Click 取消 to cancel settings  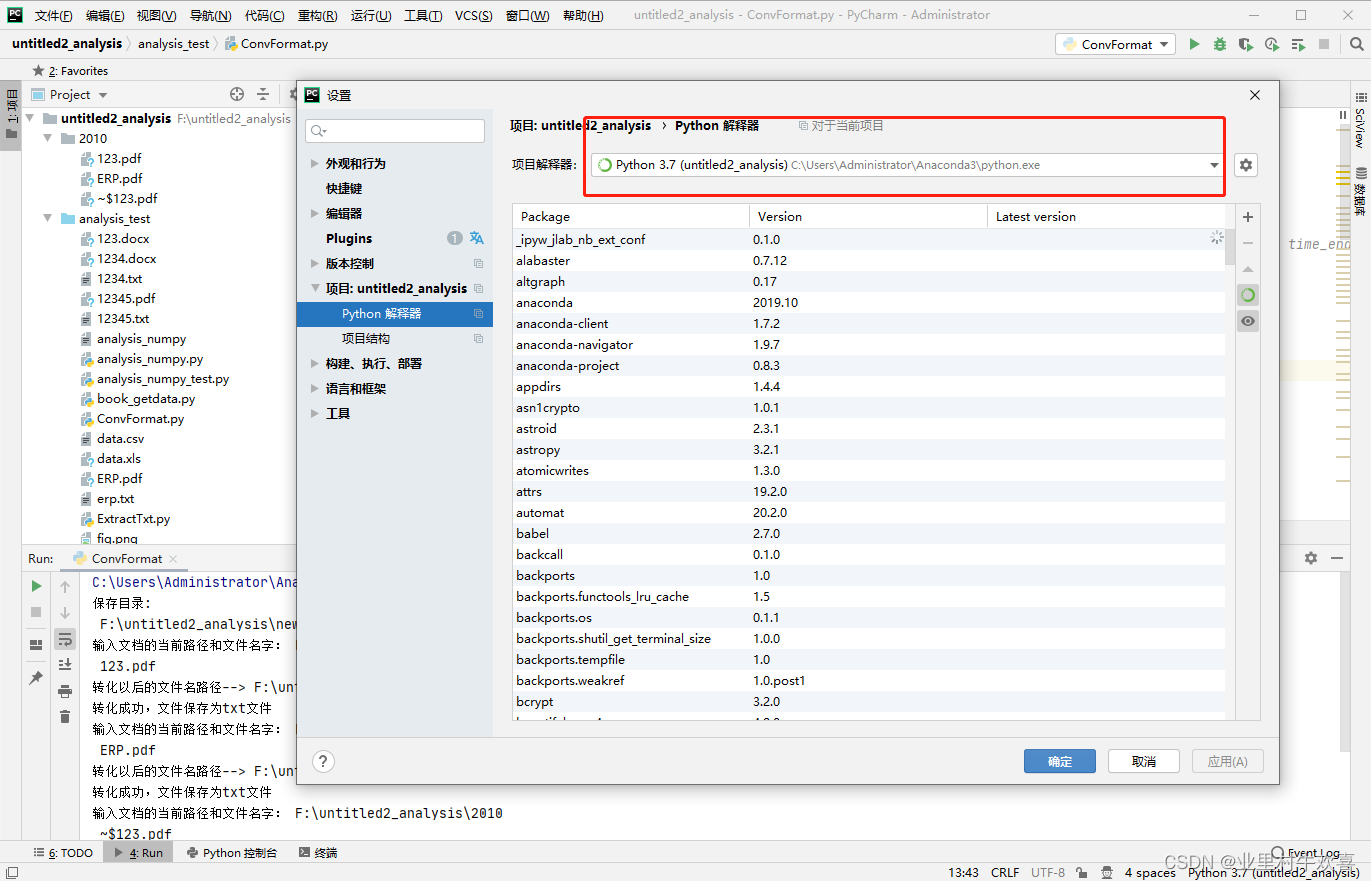click(1144, 761)
